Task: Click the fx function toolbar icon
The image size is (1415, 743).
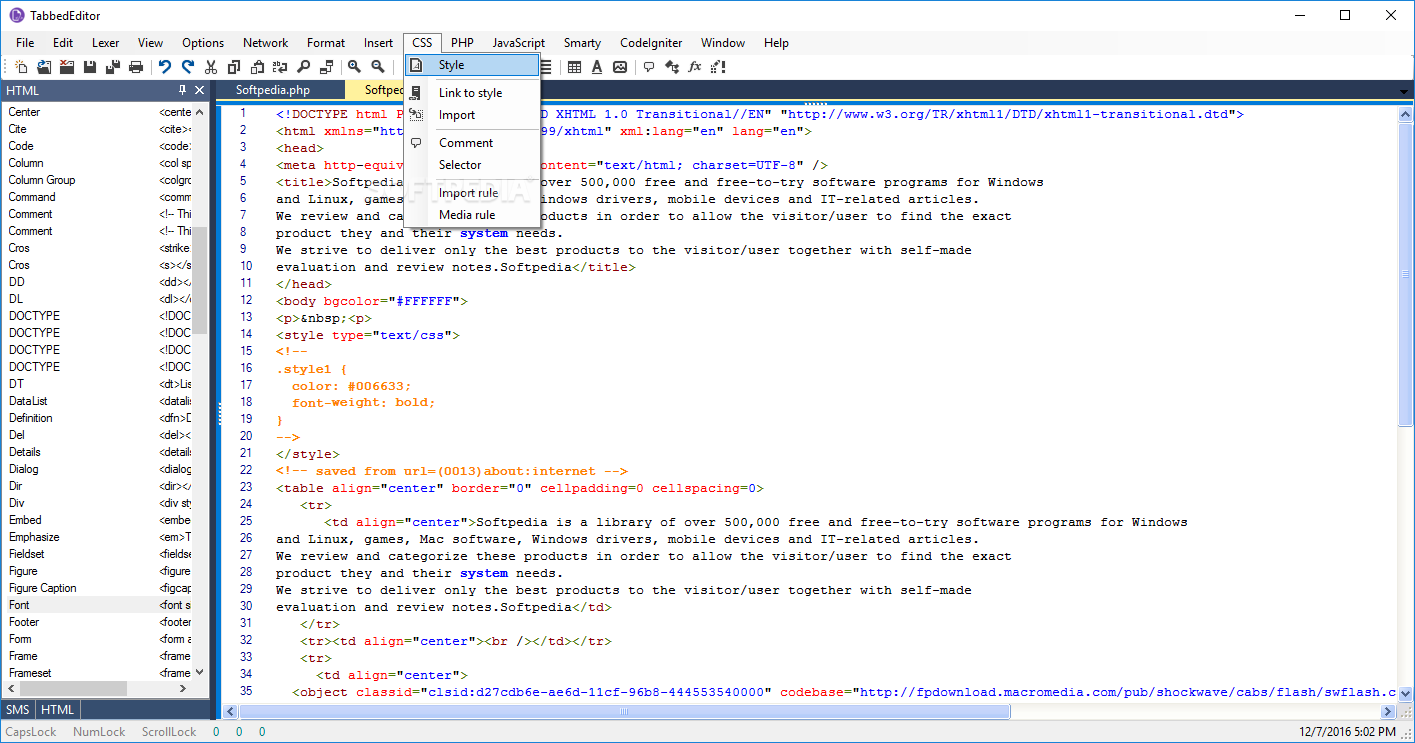Action: [695, 67]
